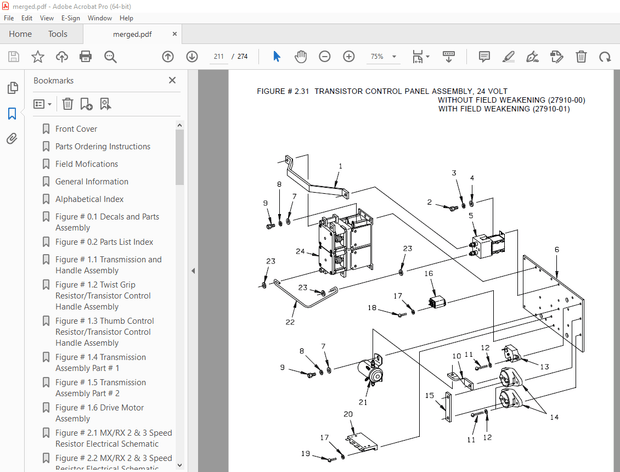Screen dimensions: 620x472
Task: Click the Print file icon
Action: coord(86,57)
